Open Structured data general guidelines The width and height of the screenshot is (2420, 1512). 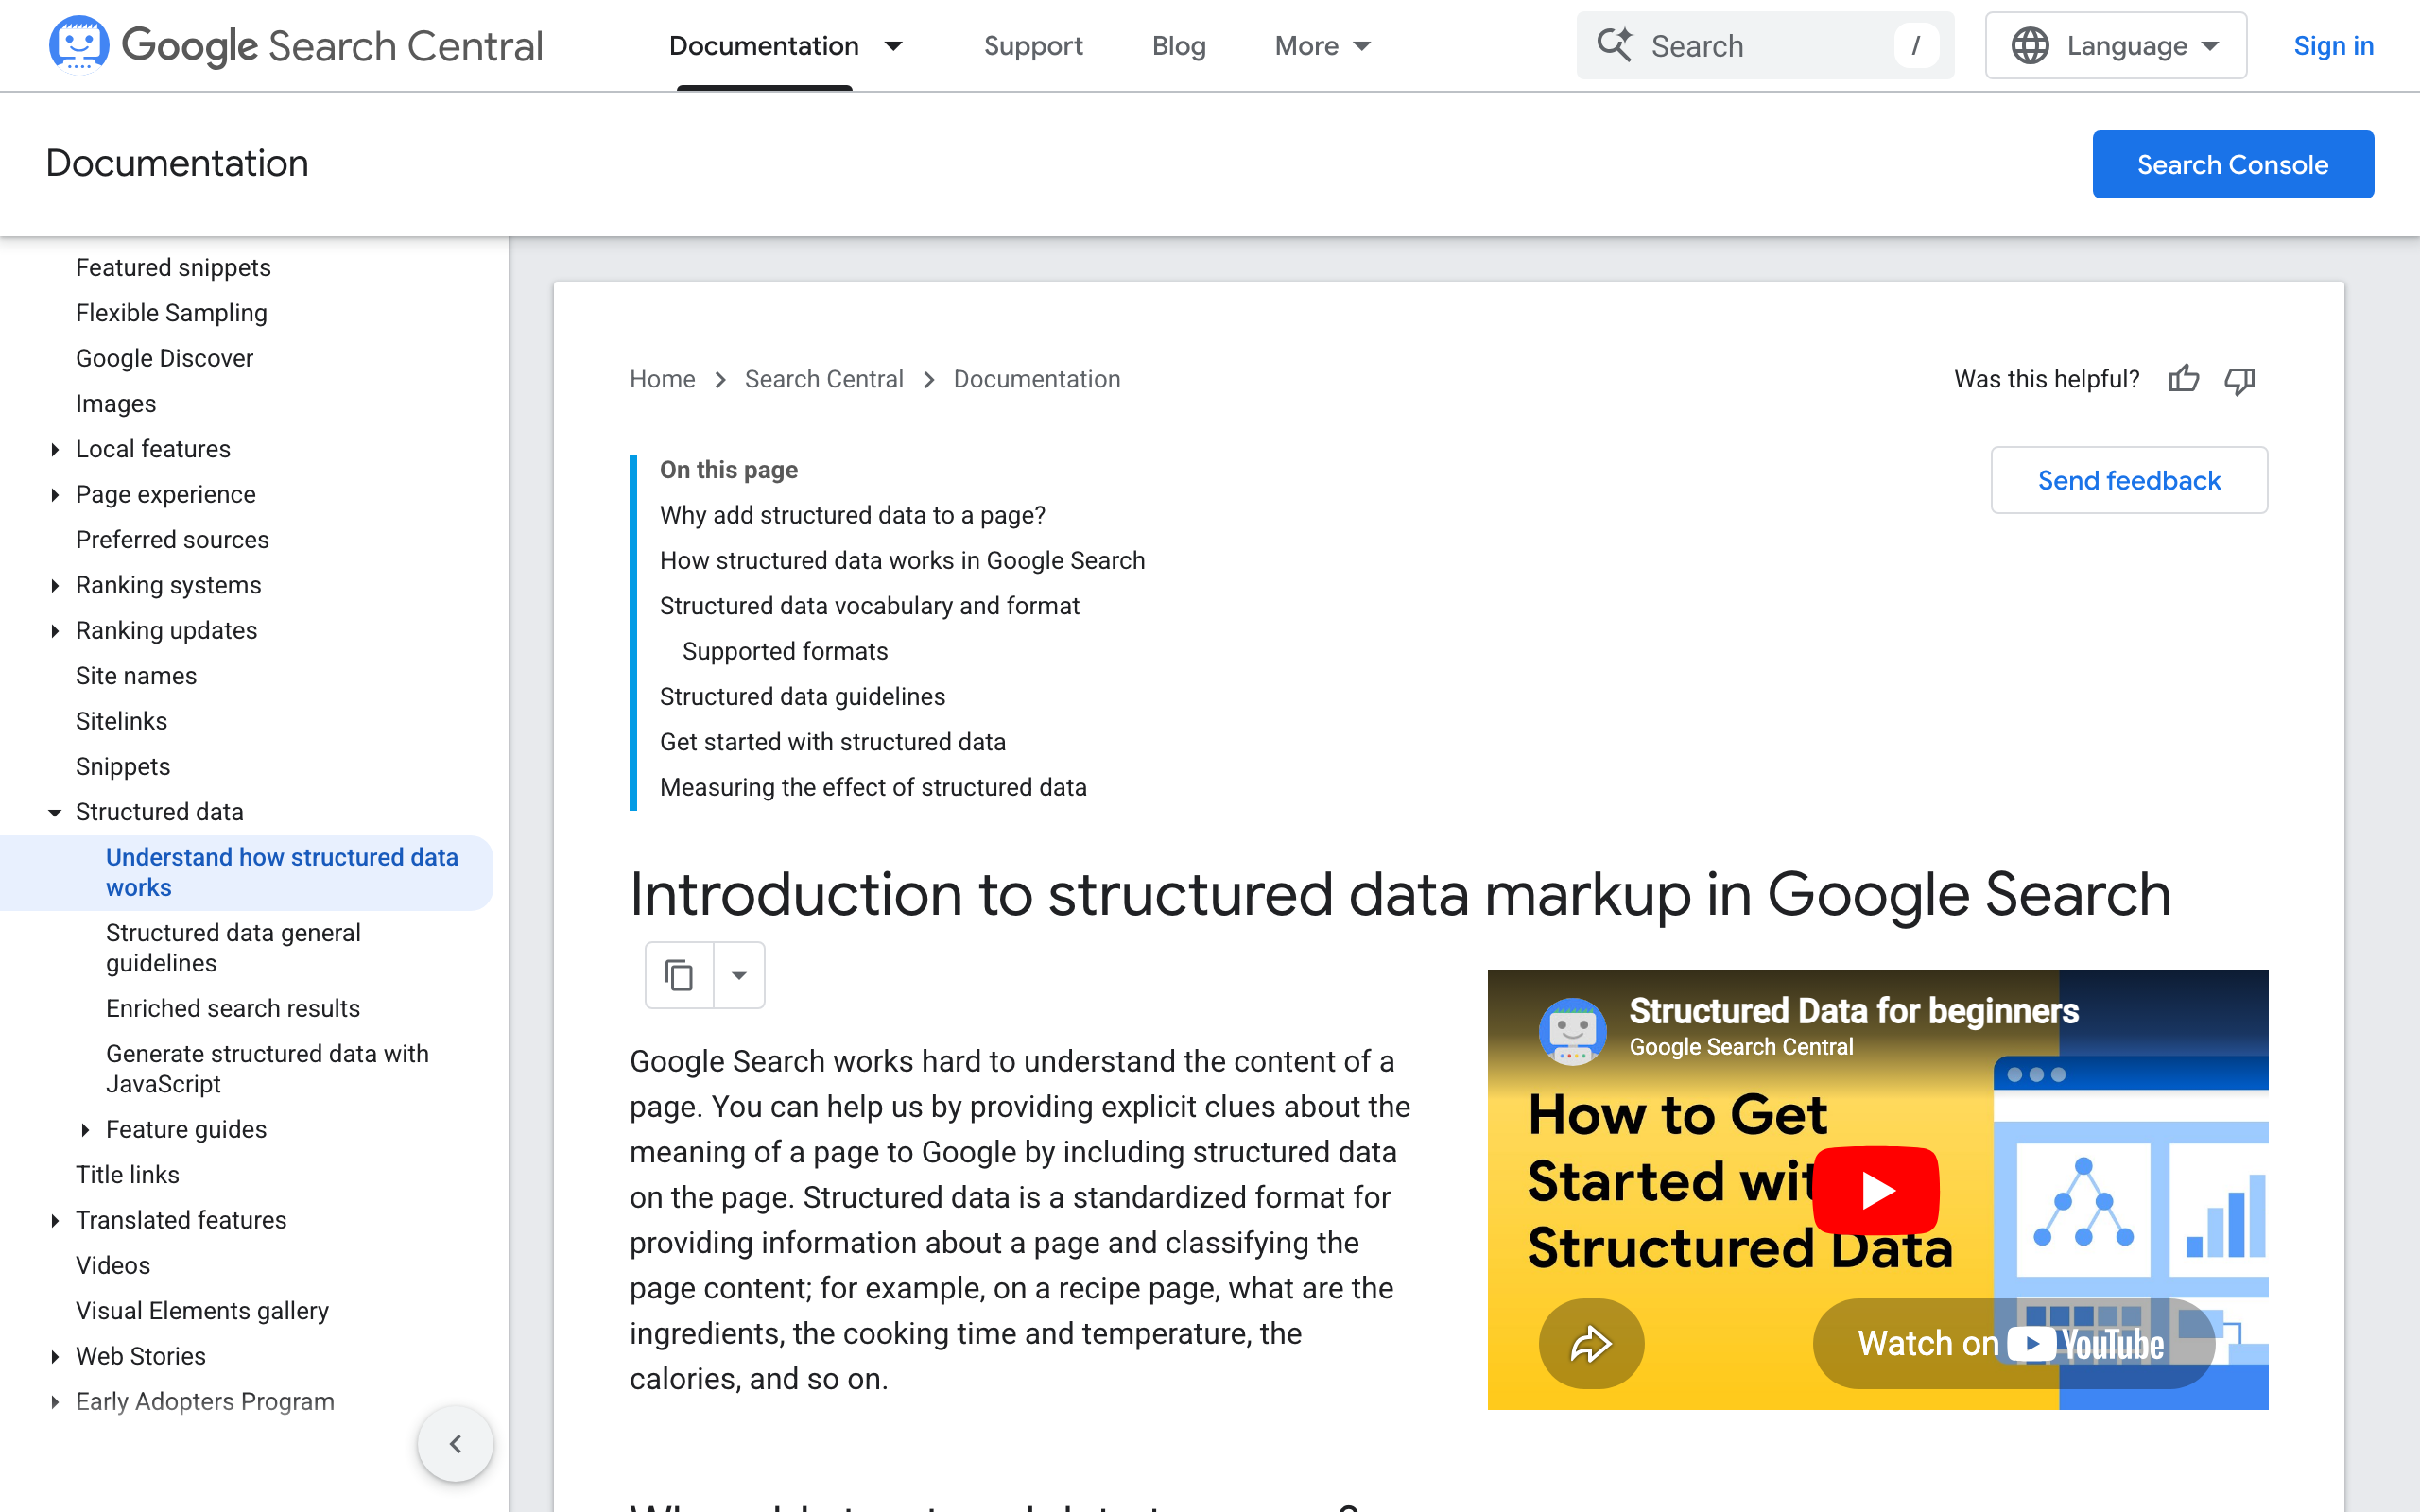click(x=233, y=947)
